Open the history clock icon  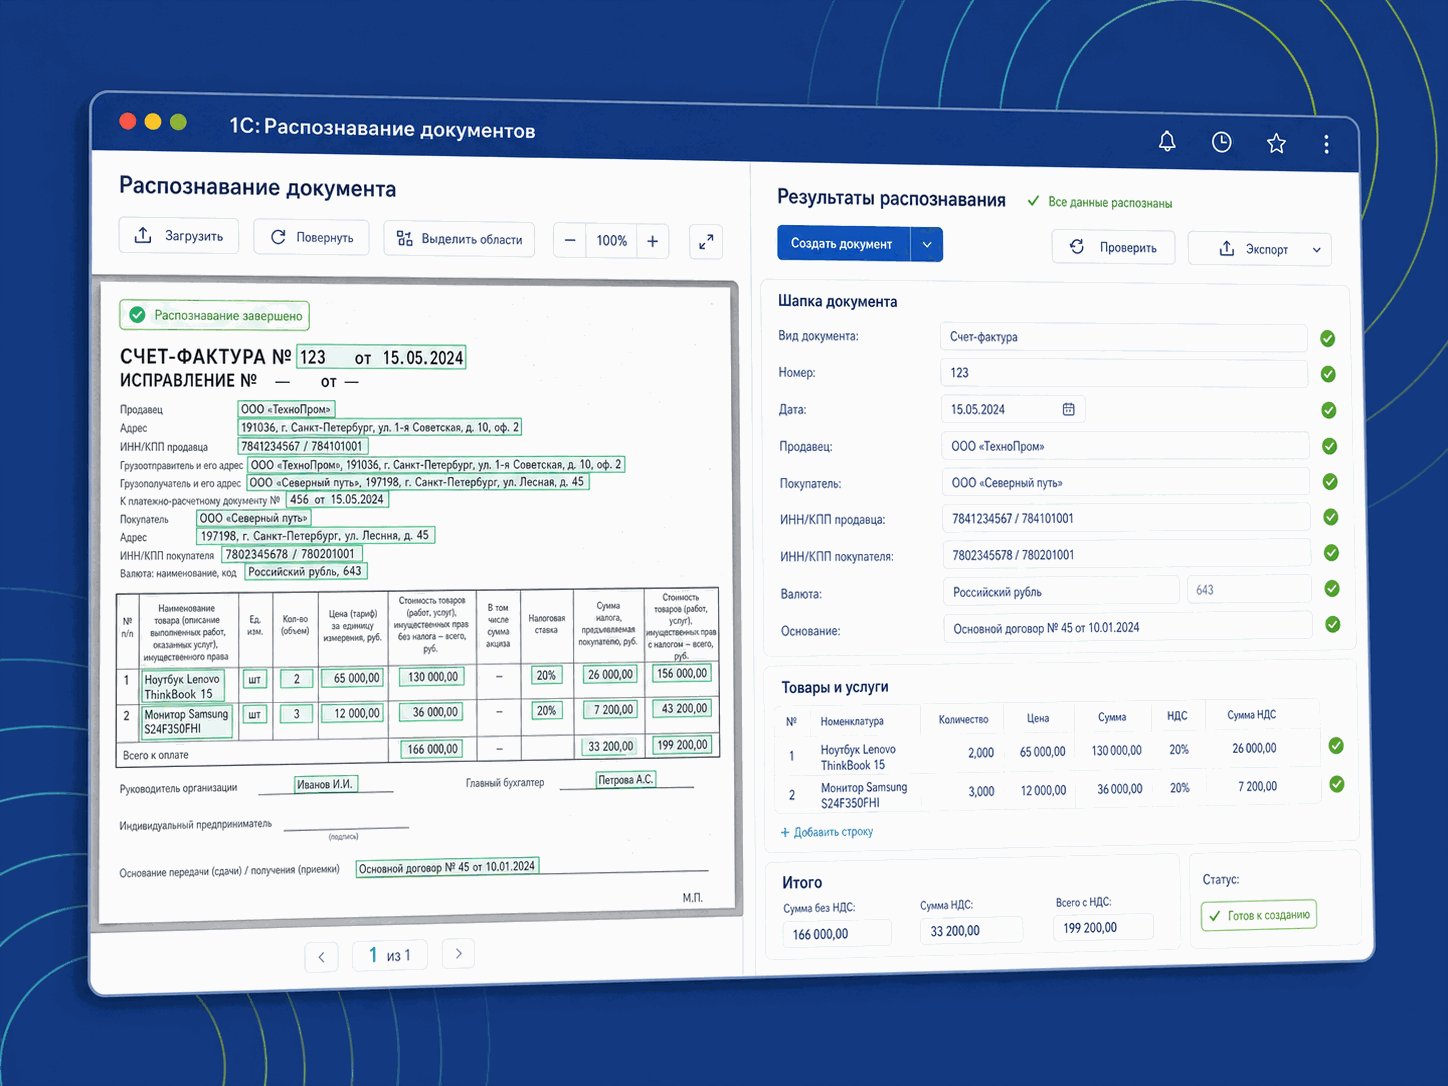[x=1221, y=142]
